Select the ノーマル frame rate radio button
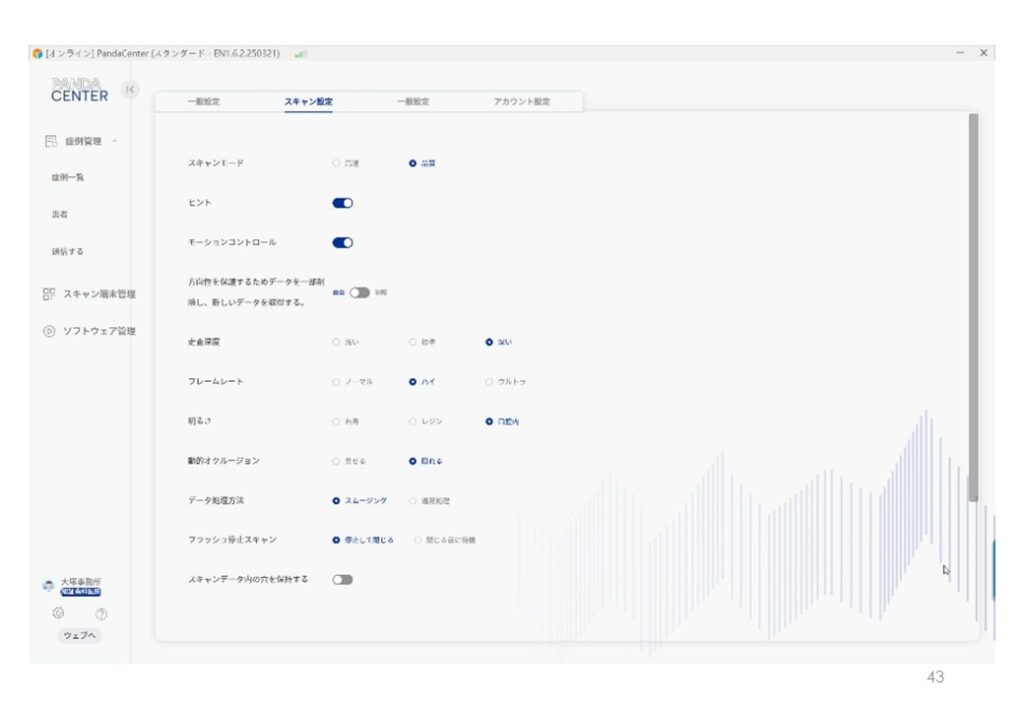 [336, 381]
